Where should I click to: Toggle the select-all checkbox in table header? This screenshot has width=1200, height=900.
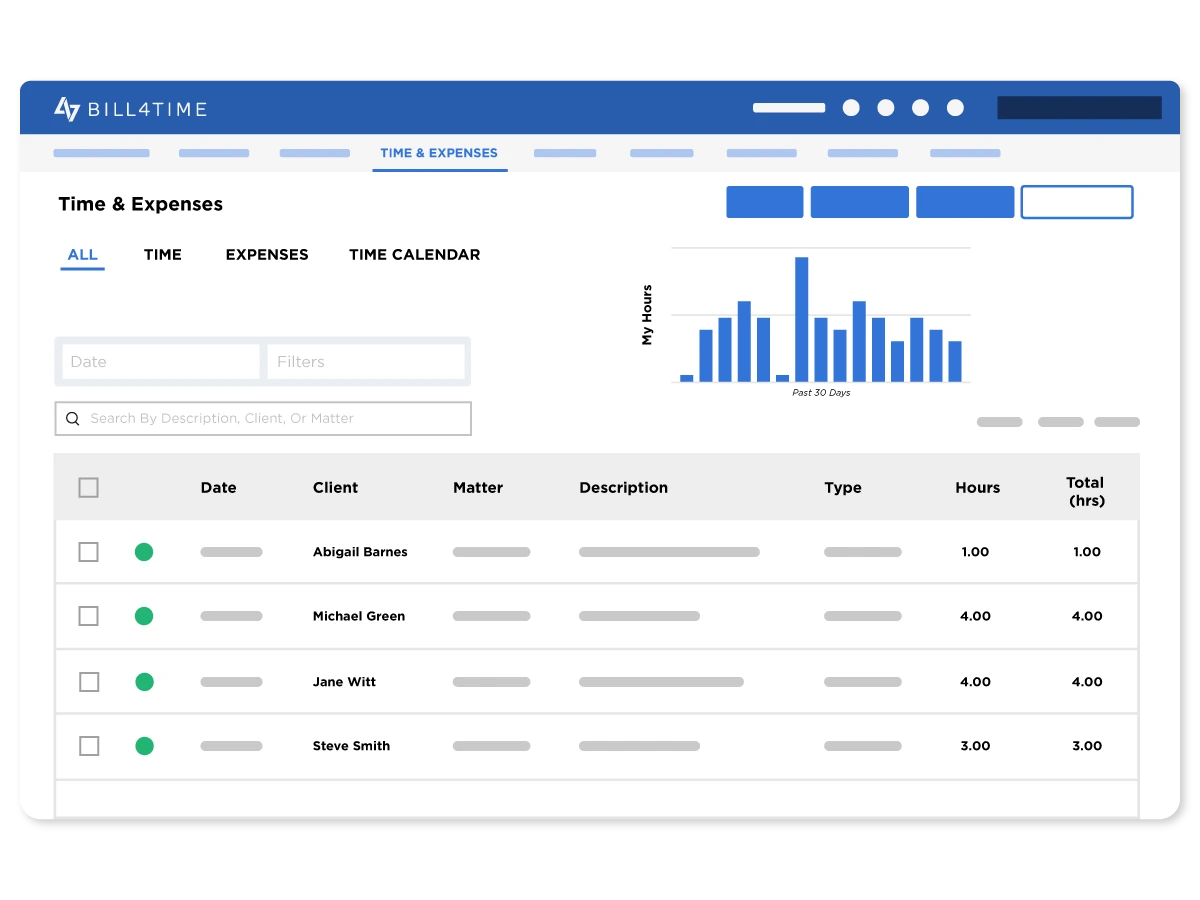point(89,488)
